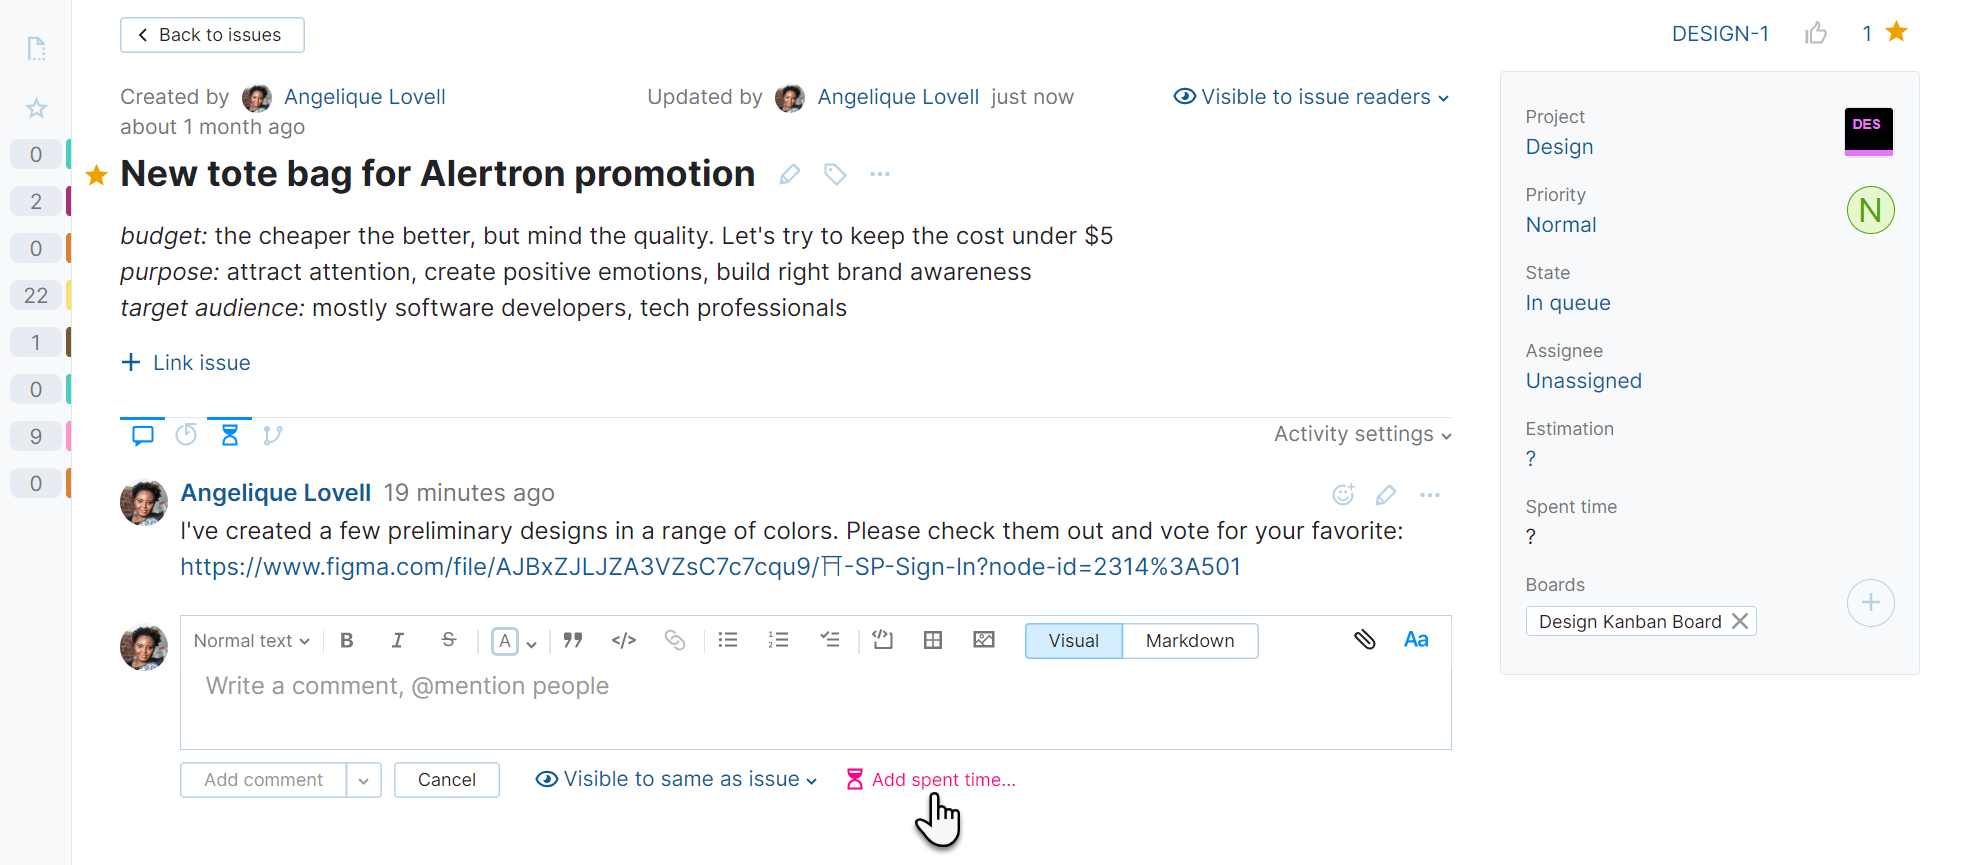Edit the issue title with the pencil

click(789, 174)
